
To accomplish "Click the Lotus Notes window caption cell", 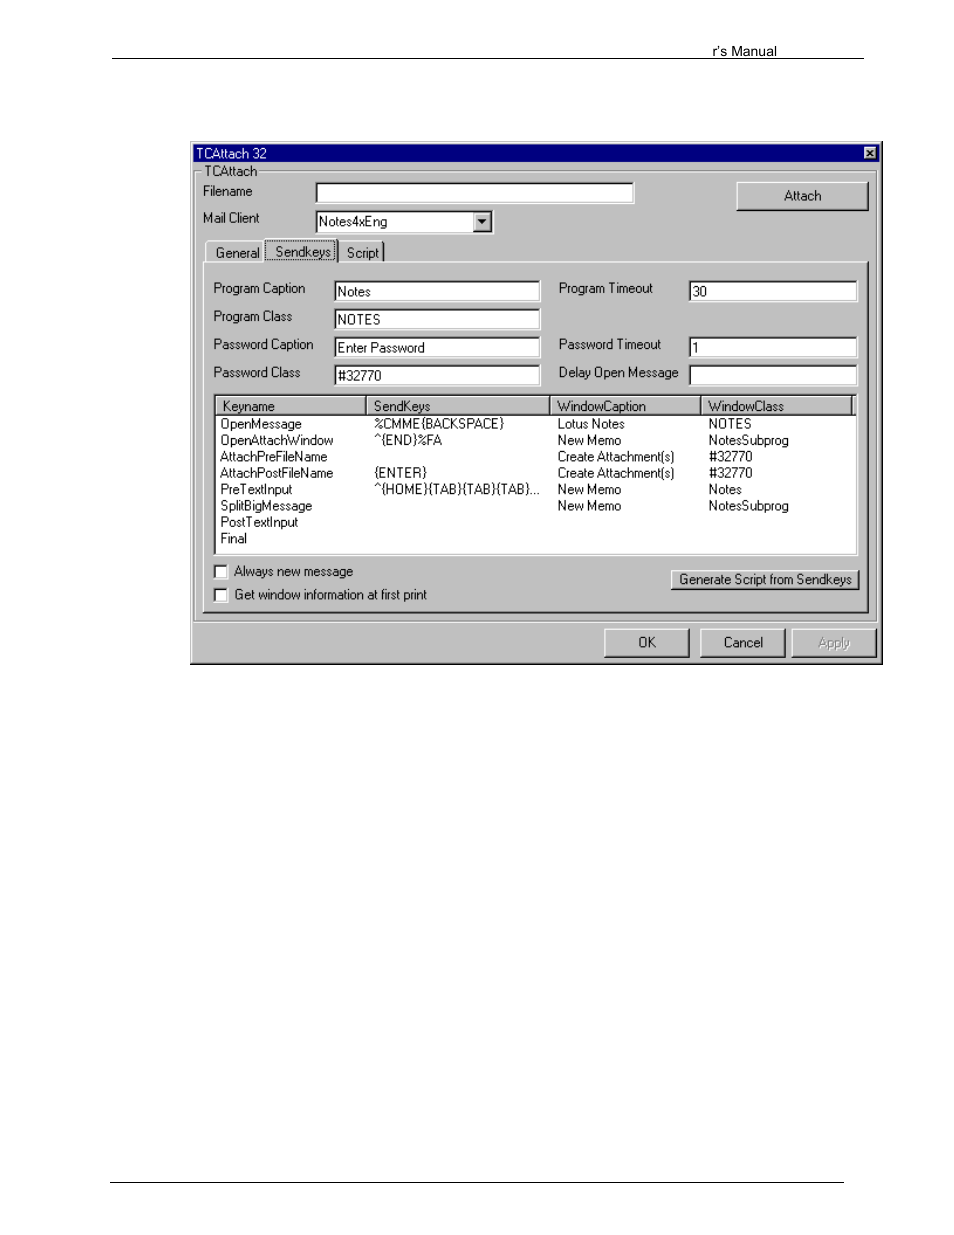I will [x=591, y=424].
